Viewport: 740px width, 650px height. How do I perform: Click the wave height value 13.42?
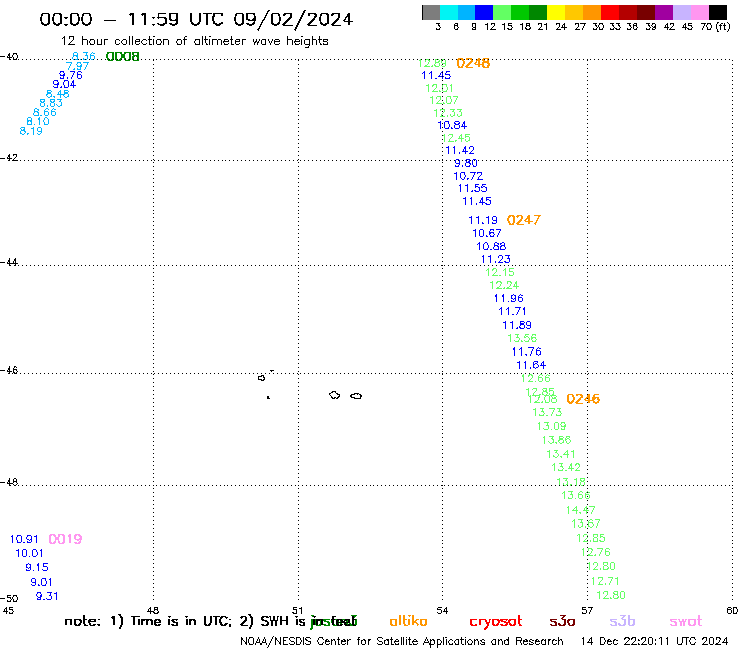pyautogui.click(x=566, y=467)
